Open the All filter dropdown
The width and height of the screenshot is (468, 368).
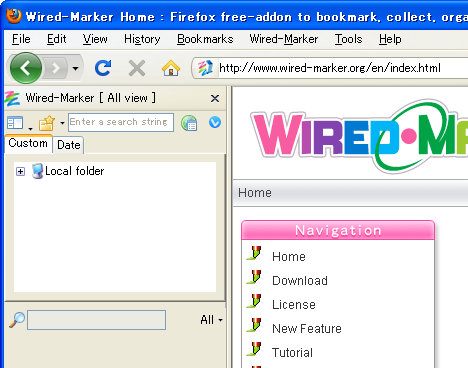pyautogui.click(x=211, y=320)
